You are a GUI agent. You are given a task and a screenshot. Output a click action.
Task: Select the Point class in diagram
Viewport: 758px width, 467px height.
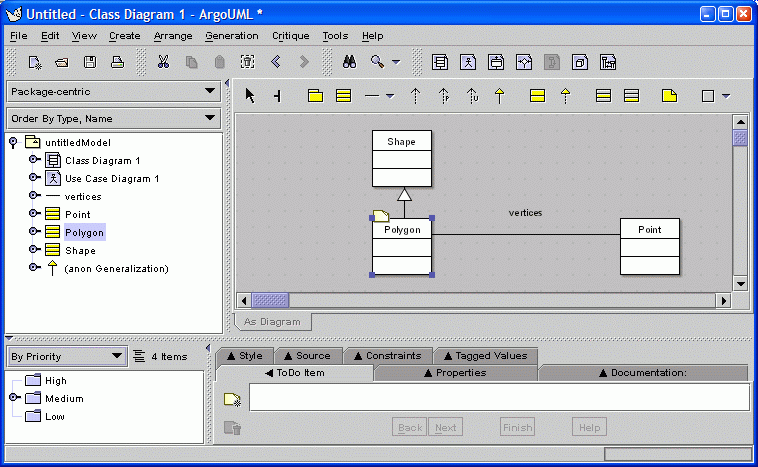pyautogui.click(x=650, y=247)
